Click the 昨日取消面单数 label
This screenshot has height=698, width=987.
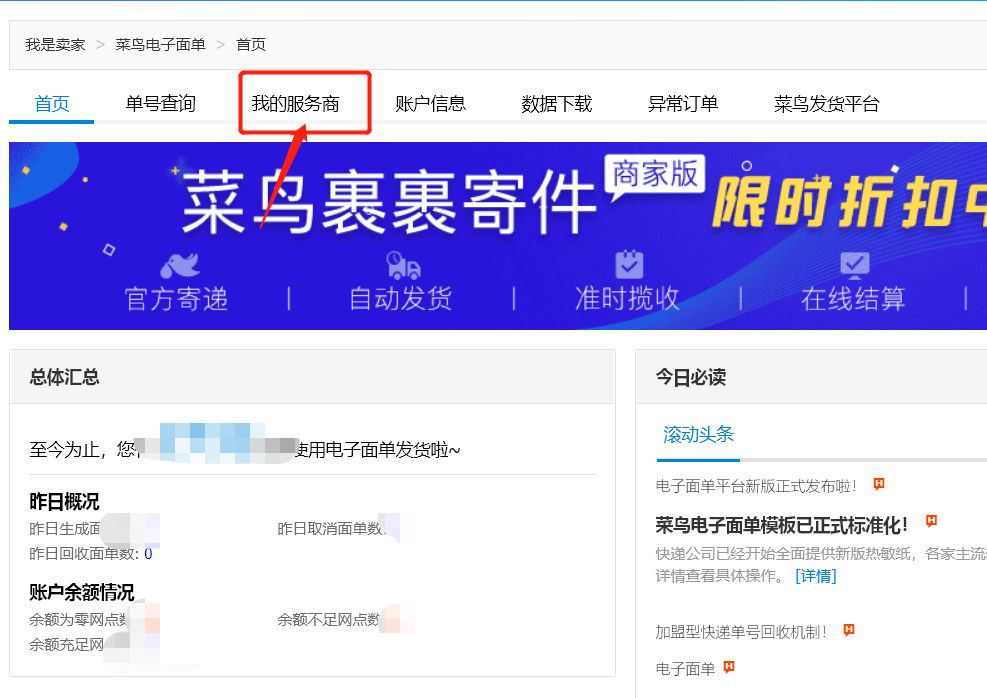pos(332,529)
